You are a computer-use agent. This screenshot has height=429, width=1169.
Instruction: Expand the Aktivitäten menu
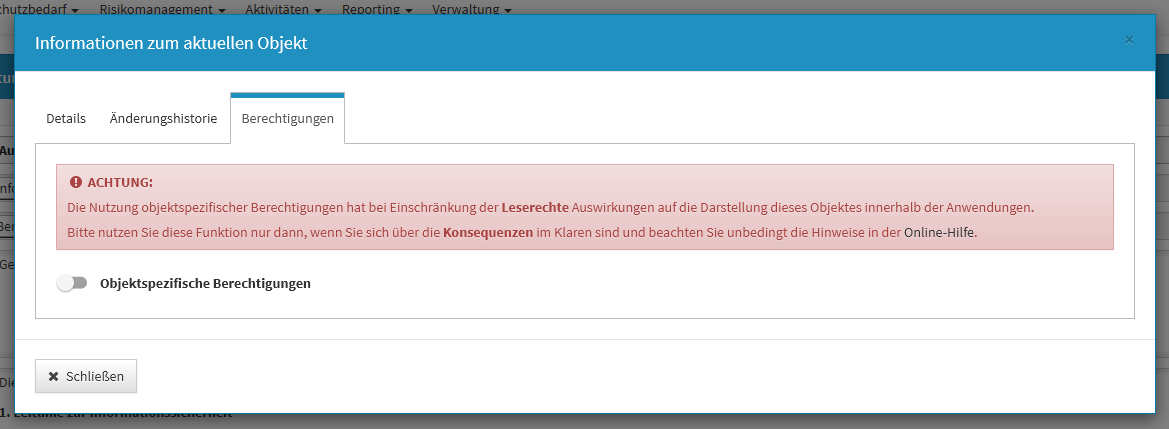click(283, 10)
